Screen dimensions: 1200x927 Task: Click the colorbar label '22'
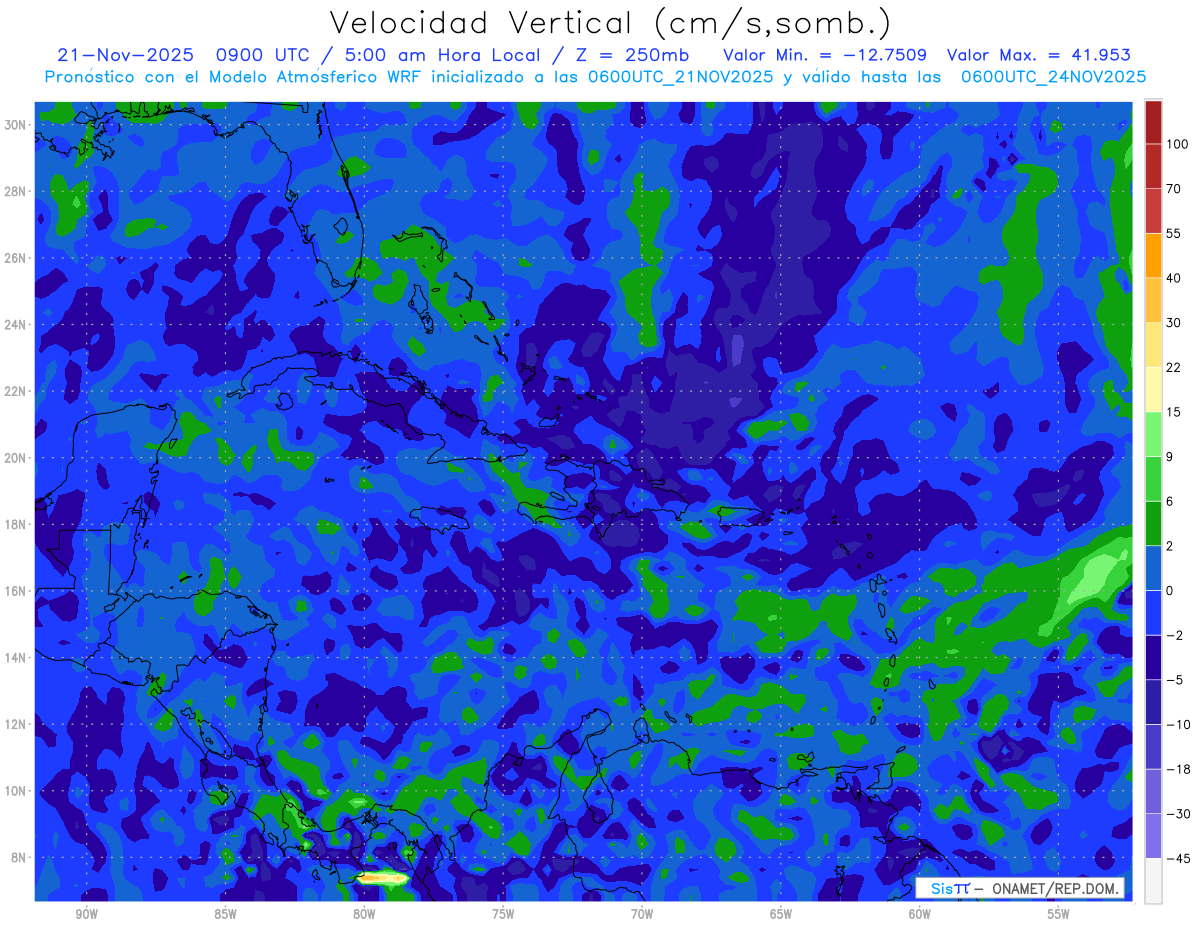click(x=1173, y=367)
